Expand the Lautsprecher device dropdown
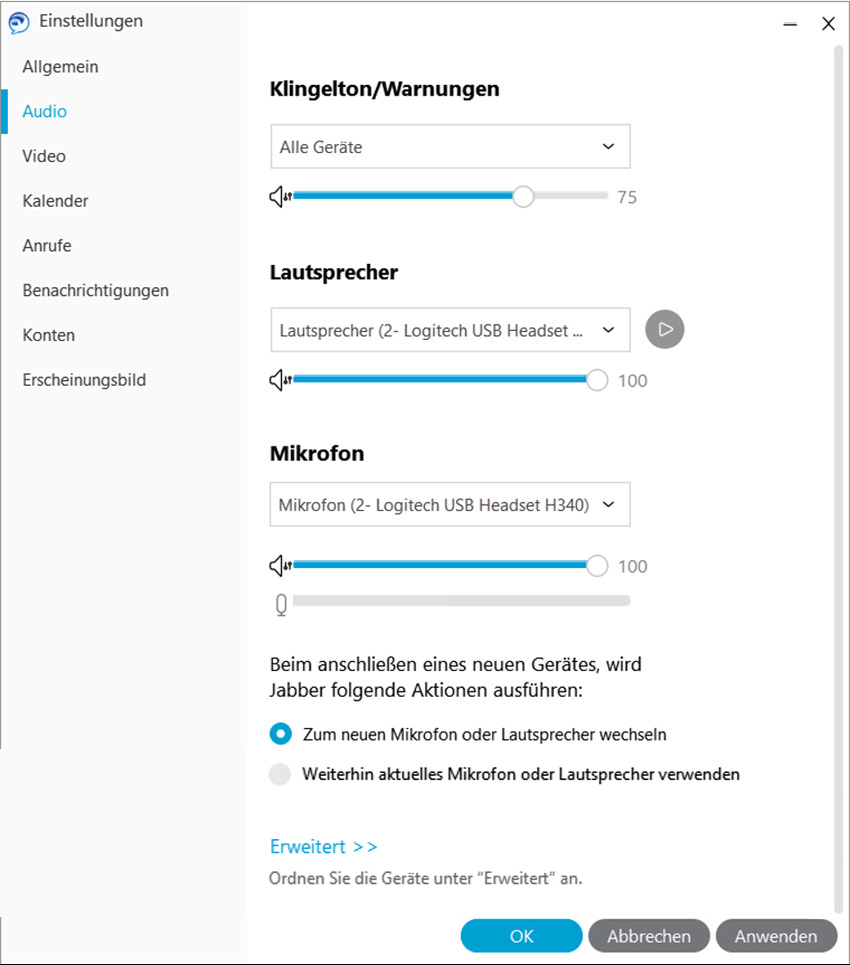The image size is (850, 965). 450,330
